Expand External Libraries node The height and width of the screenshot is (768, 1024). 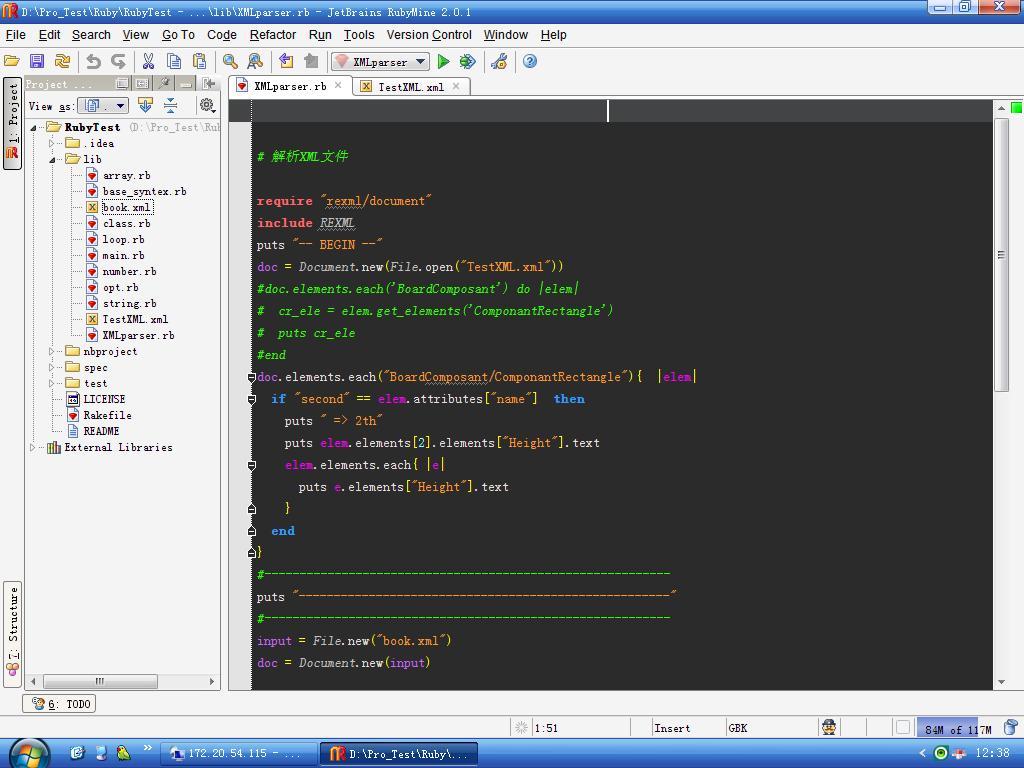click(x=33, y=447)
